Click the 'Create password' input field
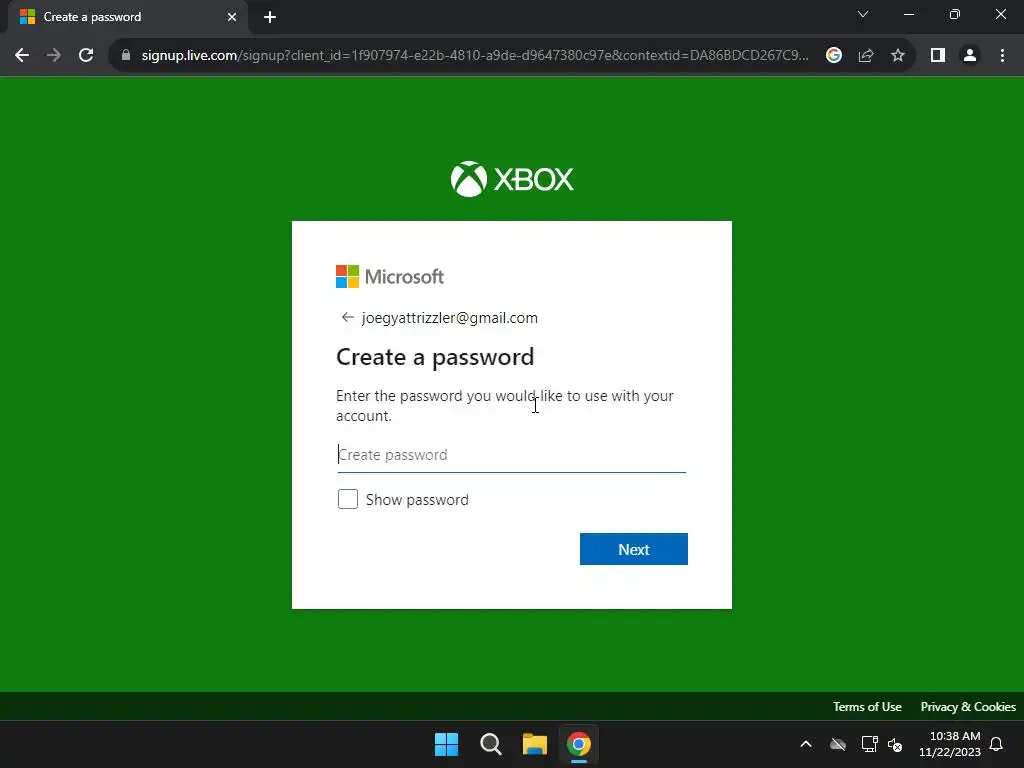The height and width of the screenshot is (768, 1024). (511, 455)
